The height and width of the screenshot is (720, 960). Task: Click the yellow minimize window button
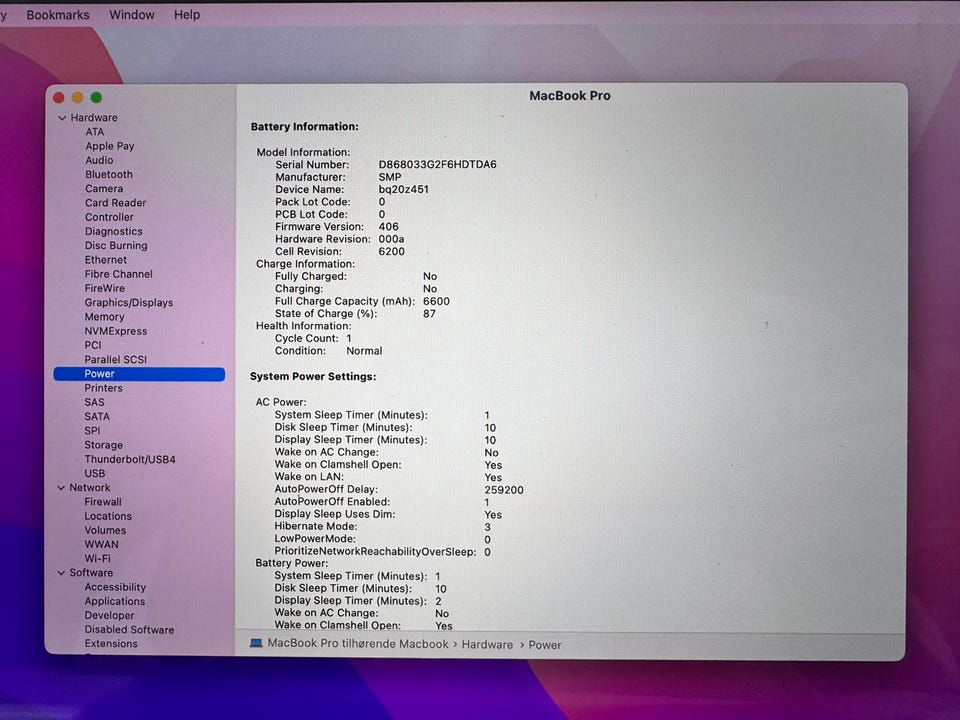[x=78, y=97]
